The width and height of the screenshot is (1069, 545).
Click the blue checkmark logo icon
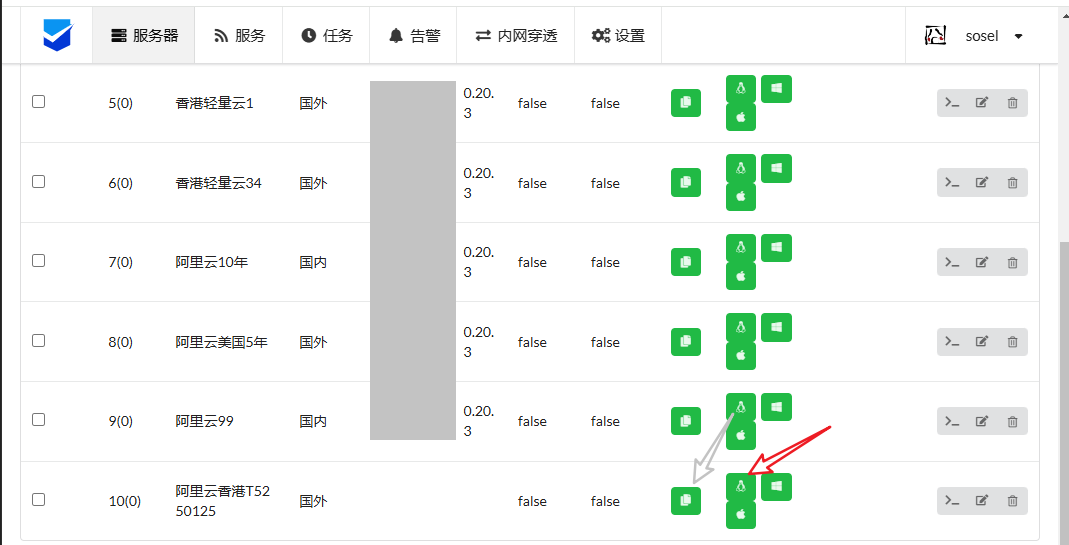click(x=58, y=35)
